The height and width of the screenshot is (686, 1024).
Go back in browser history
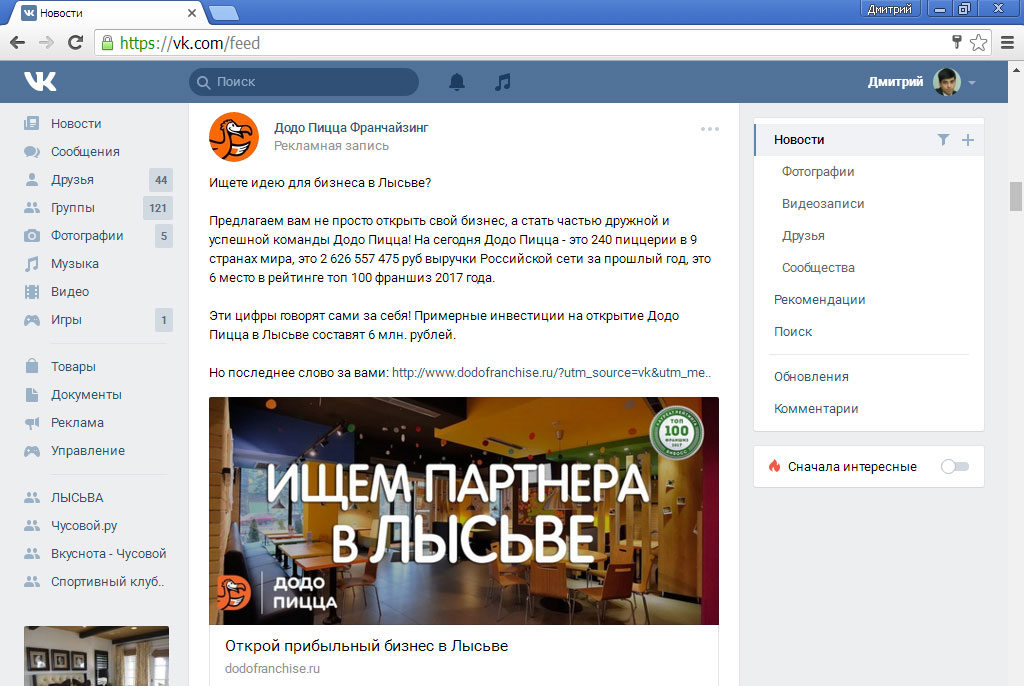pos(18,43)
